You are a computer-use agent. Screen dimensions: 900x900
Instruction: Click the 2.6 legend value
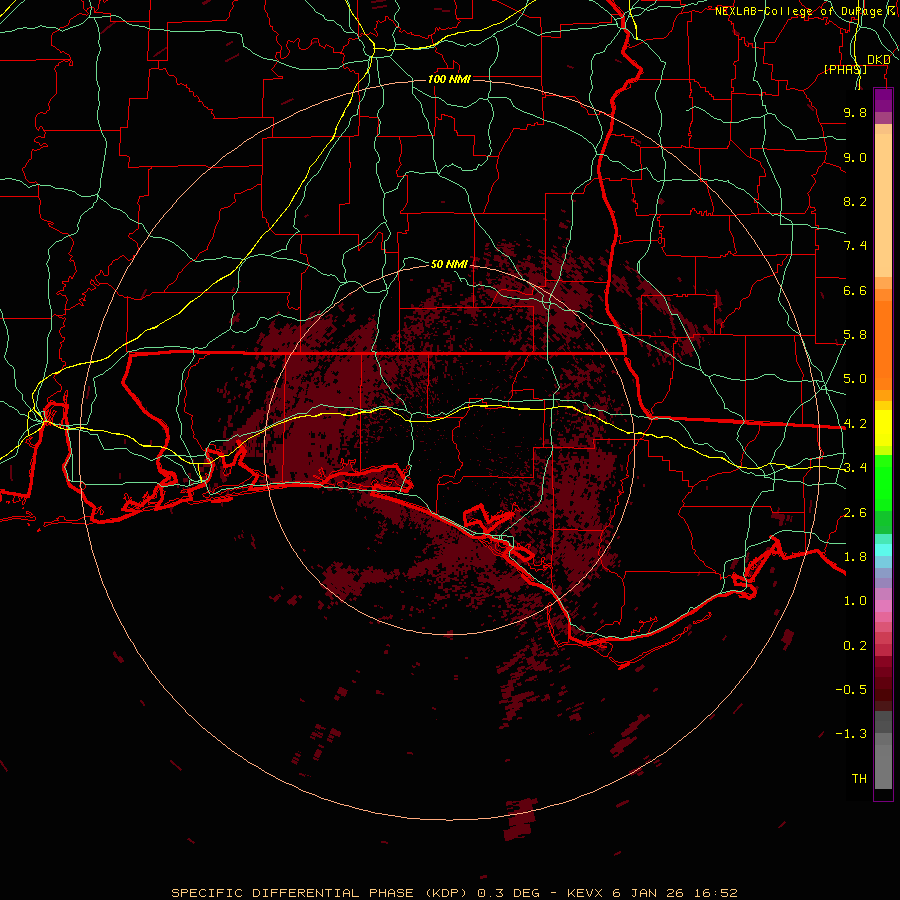(x=855, y=513)
